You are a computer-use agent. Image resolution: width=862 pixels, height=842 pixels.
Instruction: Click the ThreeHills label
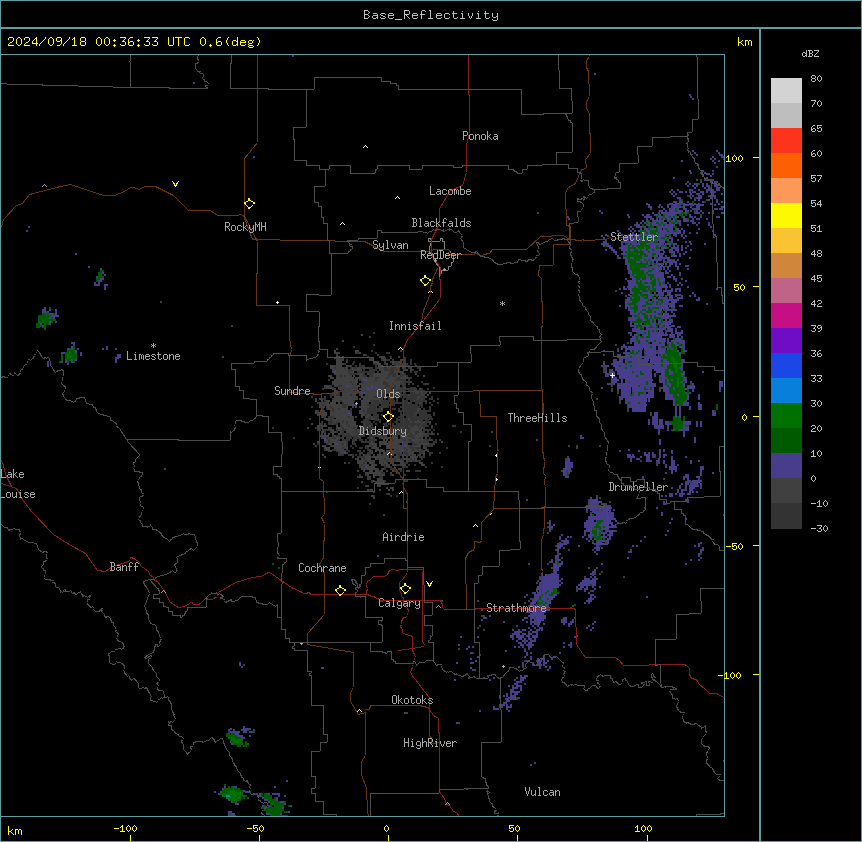537,418
